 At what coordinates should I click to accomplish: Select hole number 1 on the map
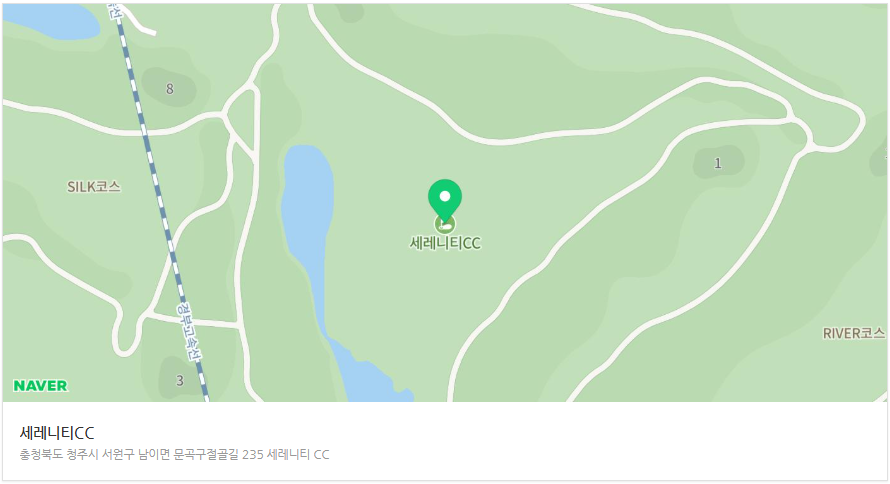tap(717, 163)
